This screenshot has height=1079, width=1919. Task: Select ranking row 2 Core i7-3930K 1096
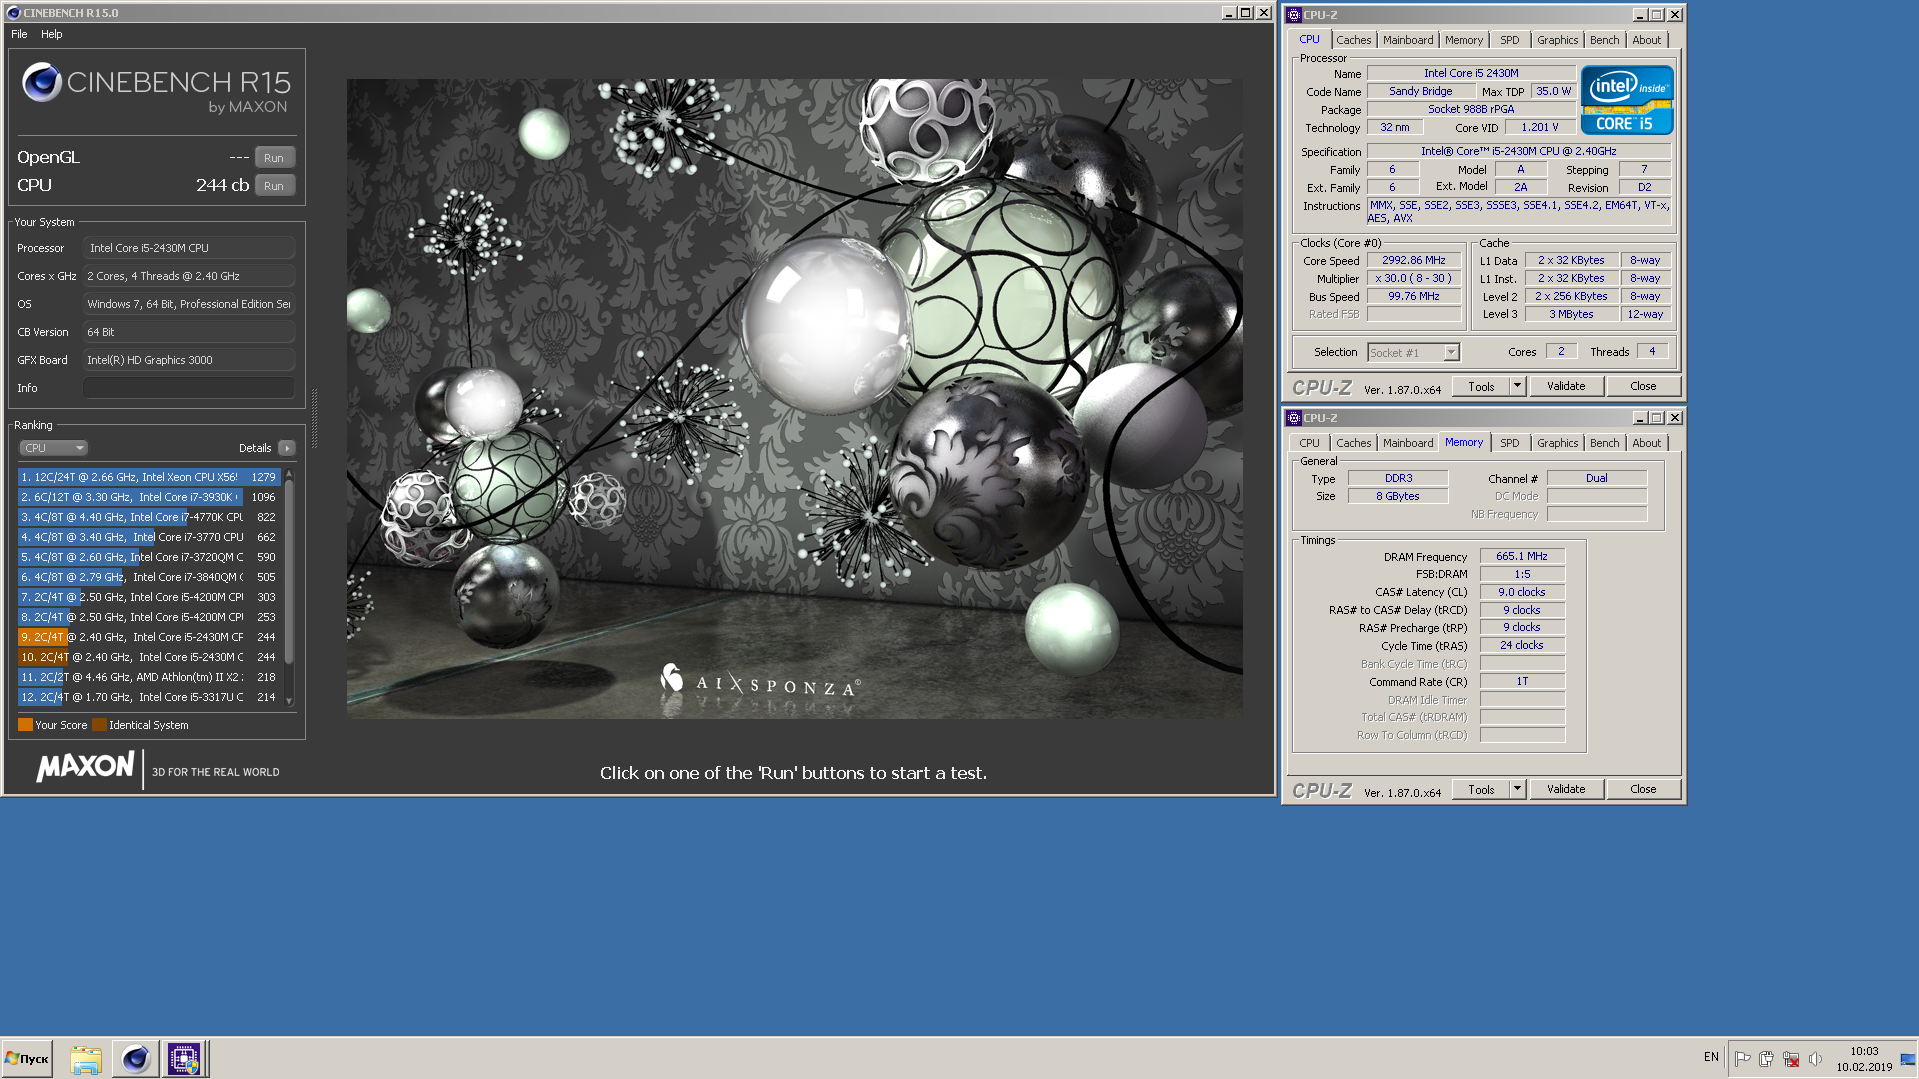pos(149,497)
